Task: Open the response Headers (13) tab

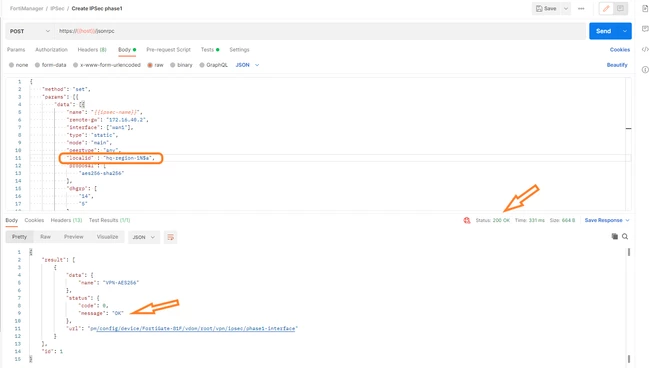Action: click(x=66, y=220)
